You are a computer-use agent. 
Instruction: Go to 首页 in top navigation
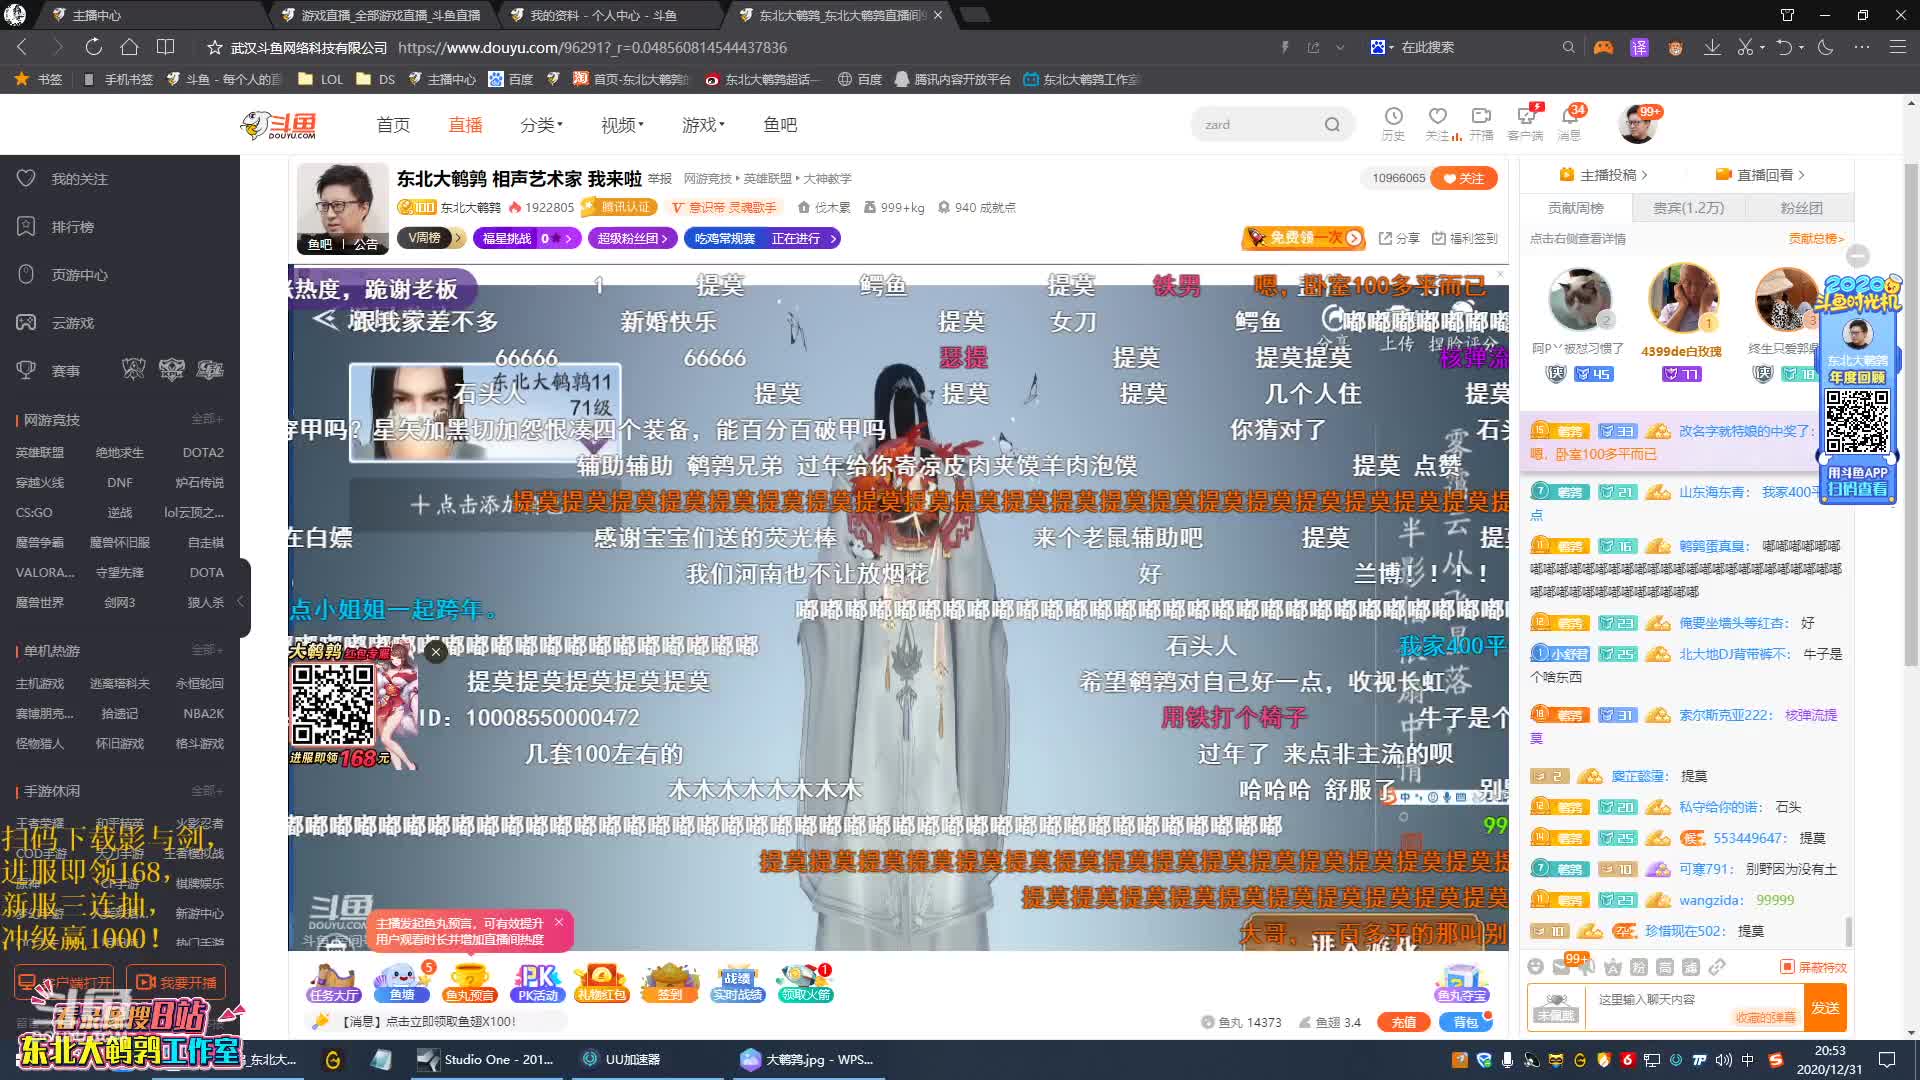(393, 125)
